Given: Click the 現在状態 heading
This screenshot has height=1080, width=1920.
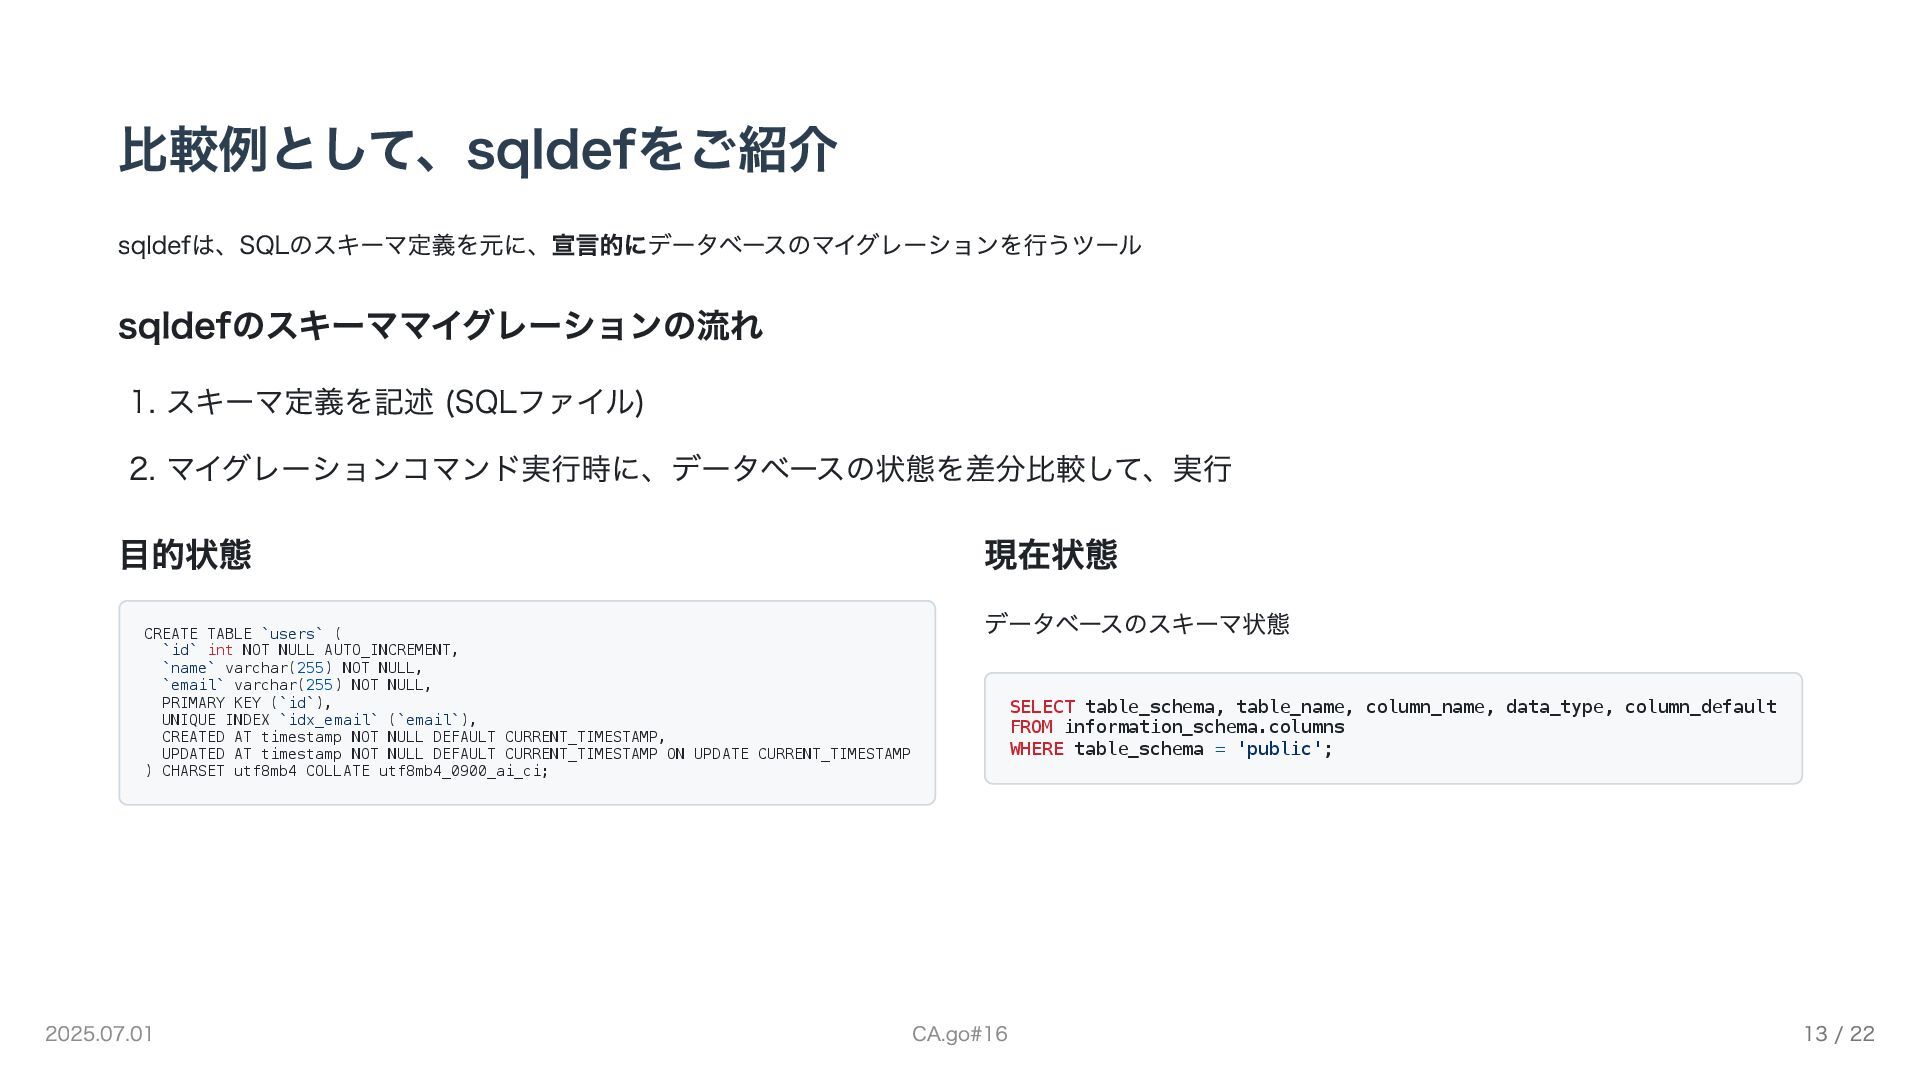Looking at the screenshot, I should point(1051,555).
